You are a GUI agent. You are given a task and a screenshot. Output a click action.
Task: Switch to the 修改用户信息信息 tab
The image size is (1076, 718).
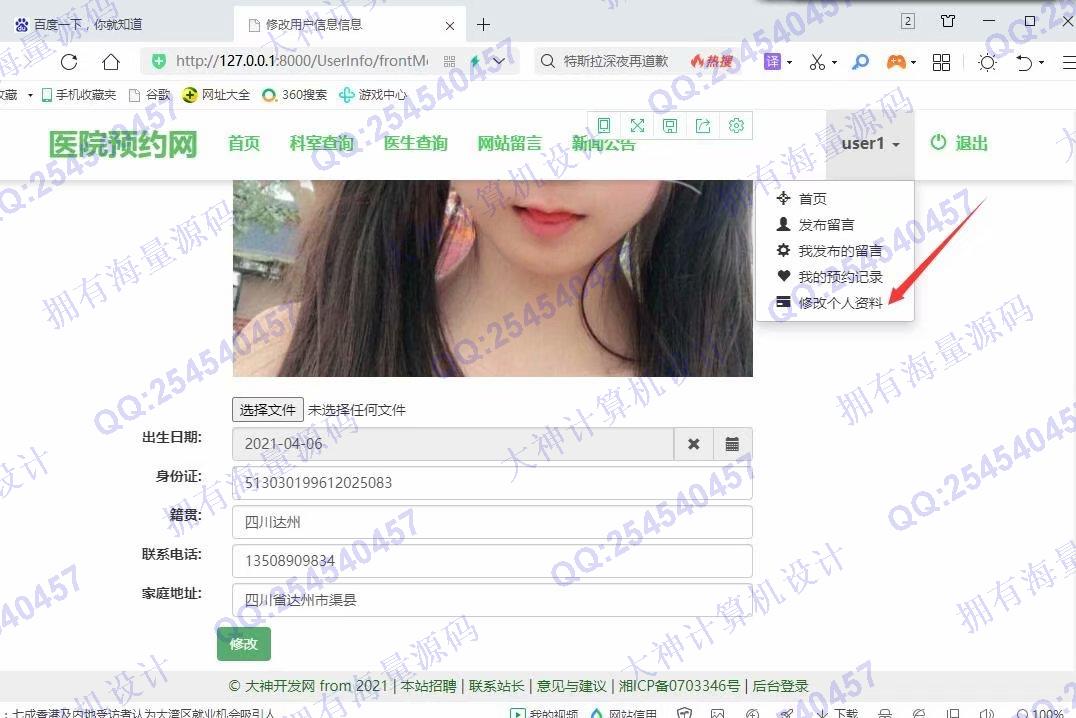click(350, 25)
